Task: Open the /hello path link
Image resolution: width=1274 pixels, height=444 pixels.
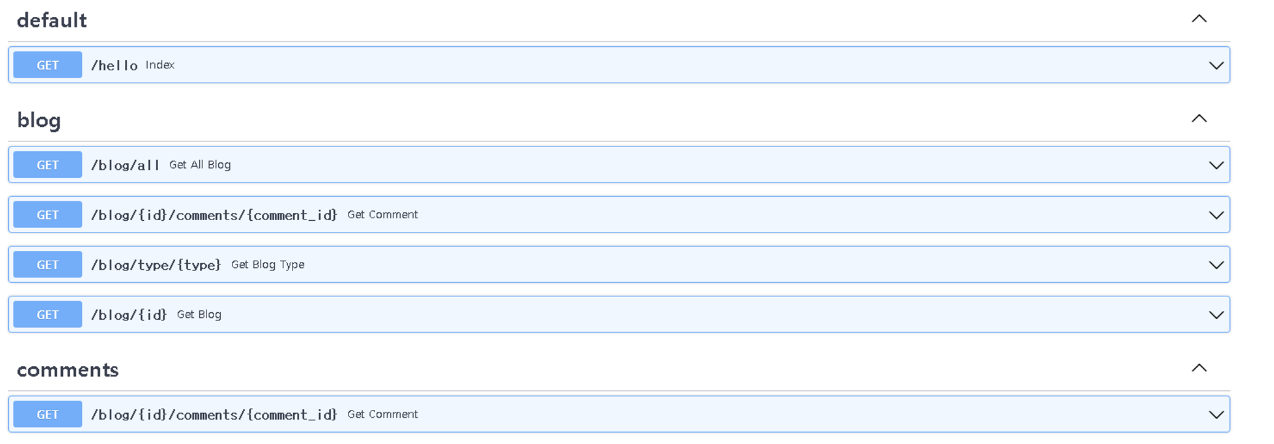Action: pyautogui.click(x=114, y=65)
